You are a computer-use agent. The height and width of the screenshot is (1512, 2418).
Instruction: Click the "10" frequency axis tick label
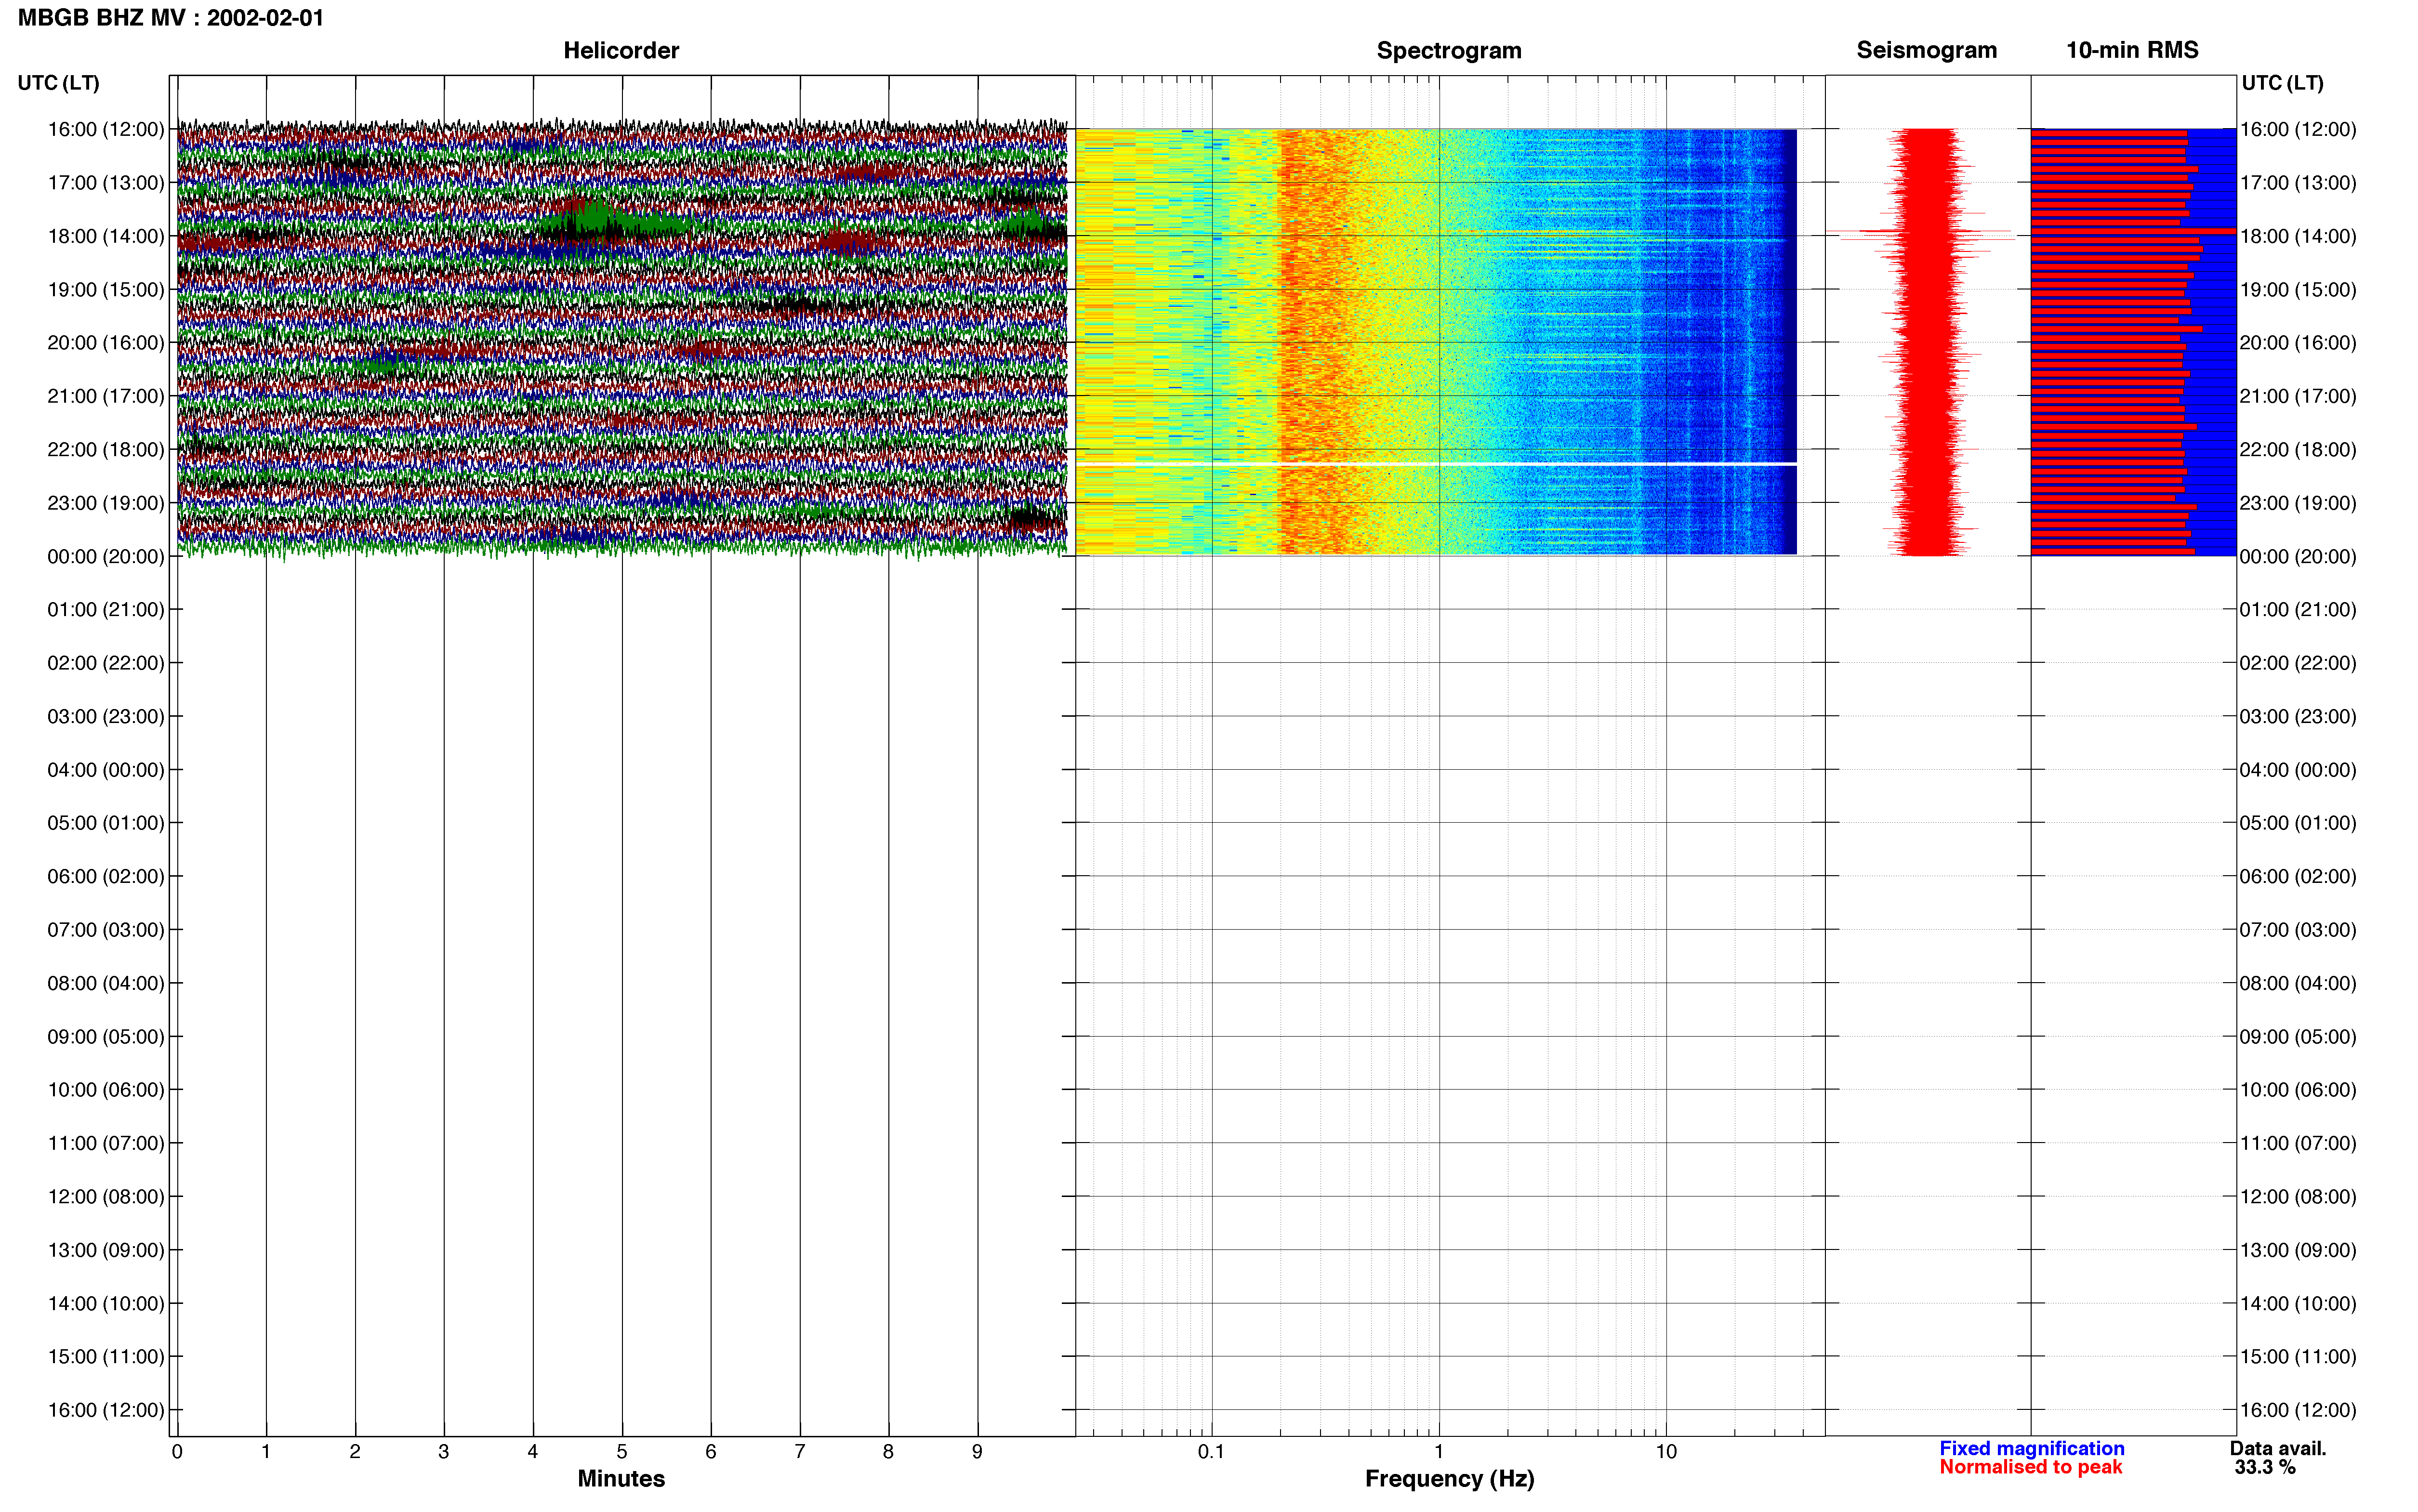[1665, 1451]
